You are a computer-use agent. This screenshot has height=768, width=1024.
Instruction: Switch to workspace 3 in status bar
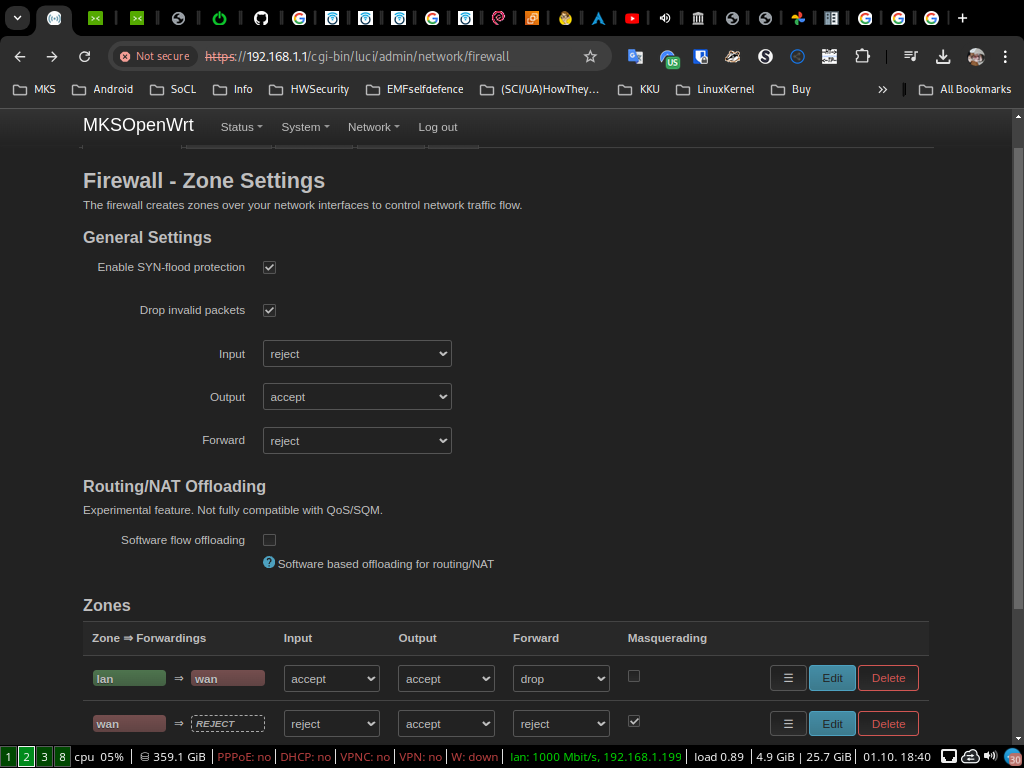coord(44,757)
